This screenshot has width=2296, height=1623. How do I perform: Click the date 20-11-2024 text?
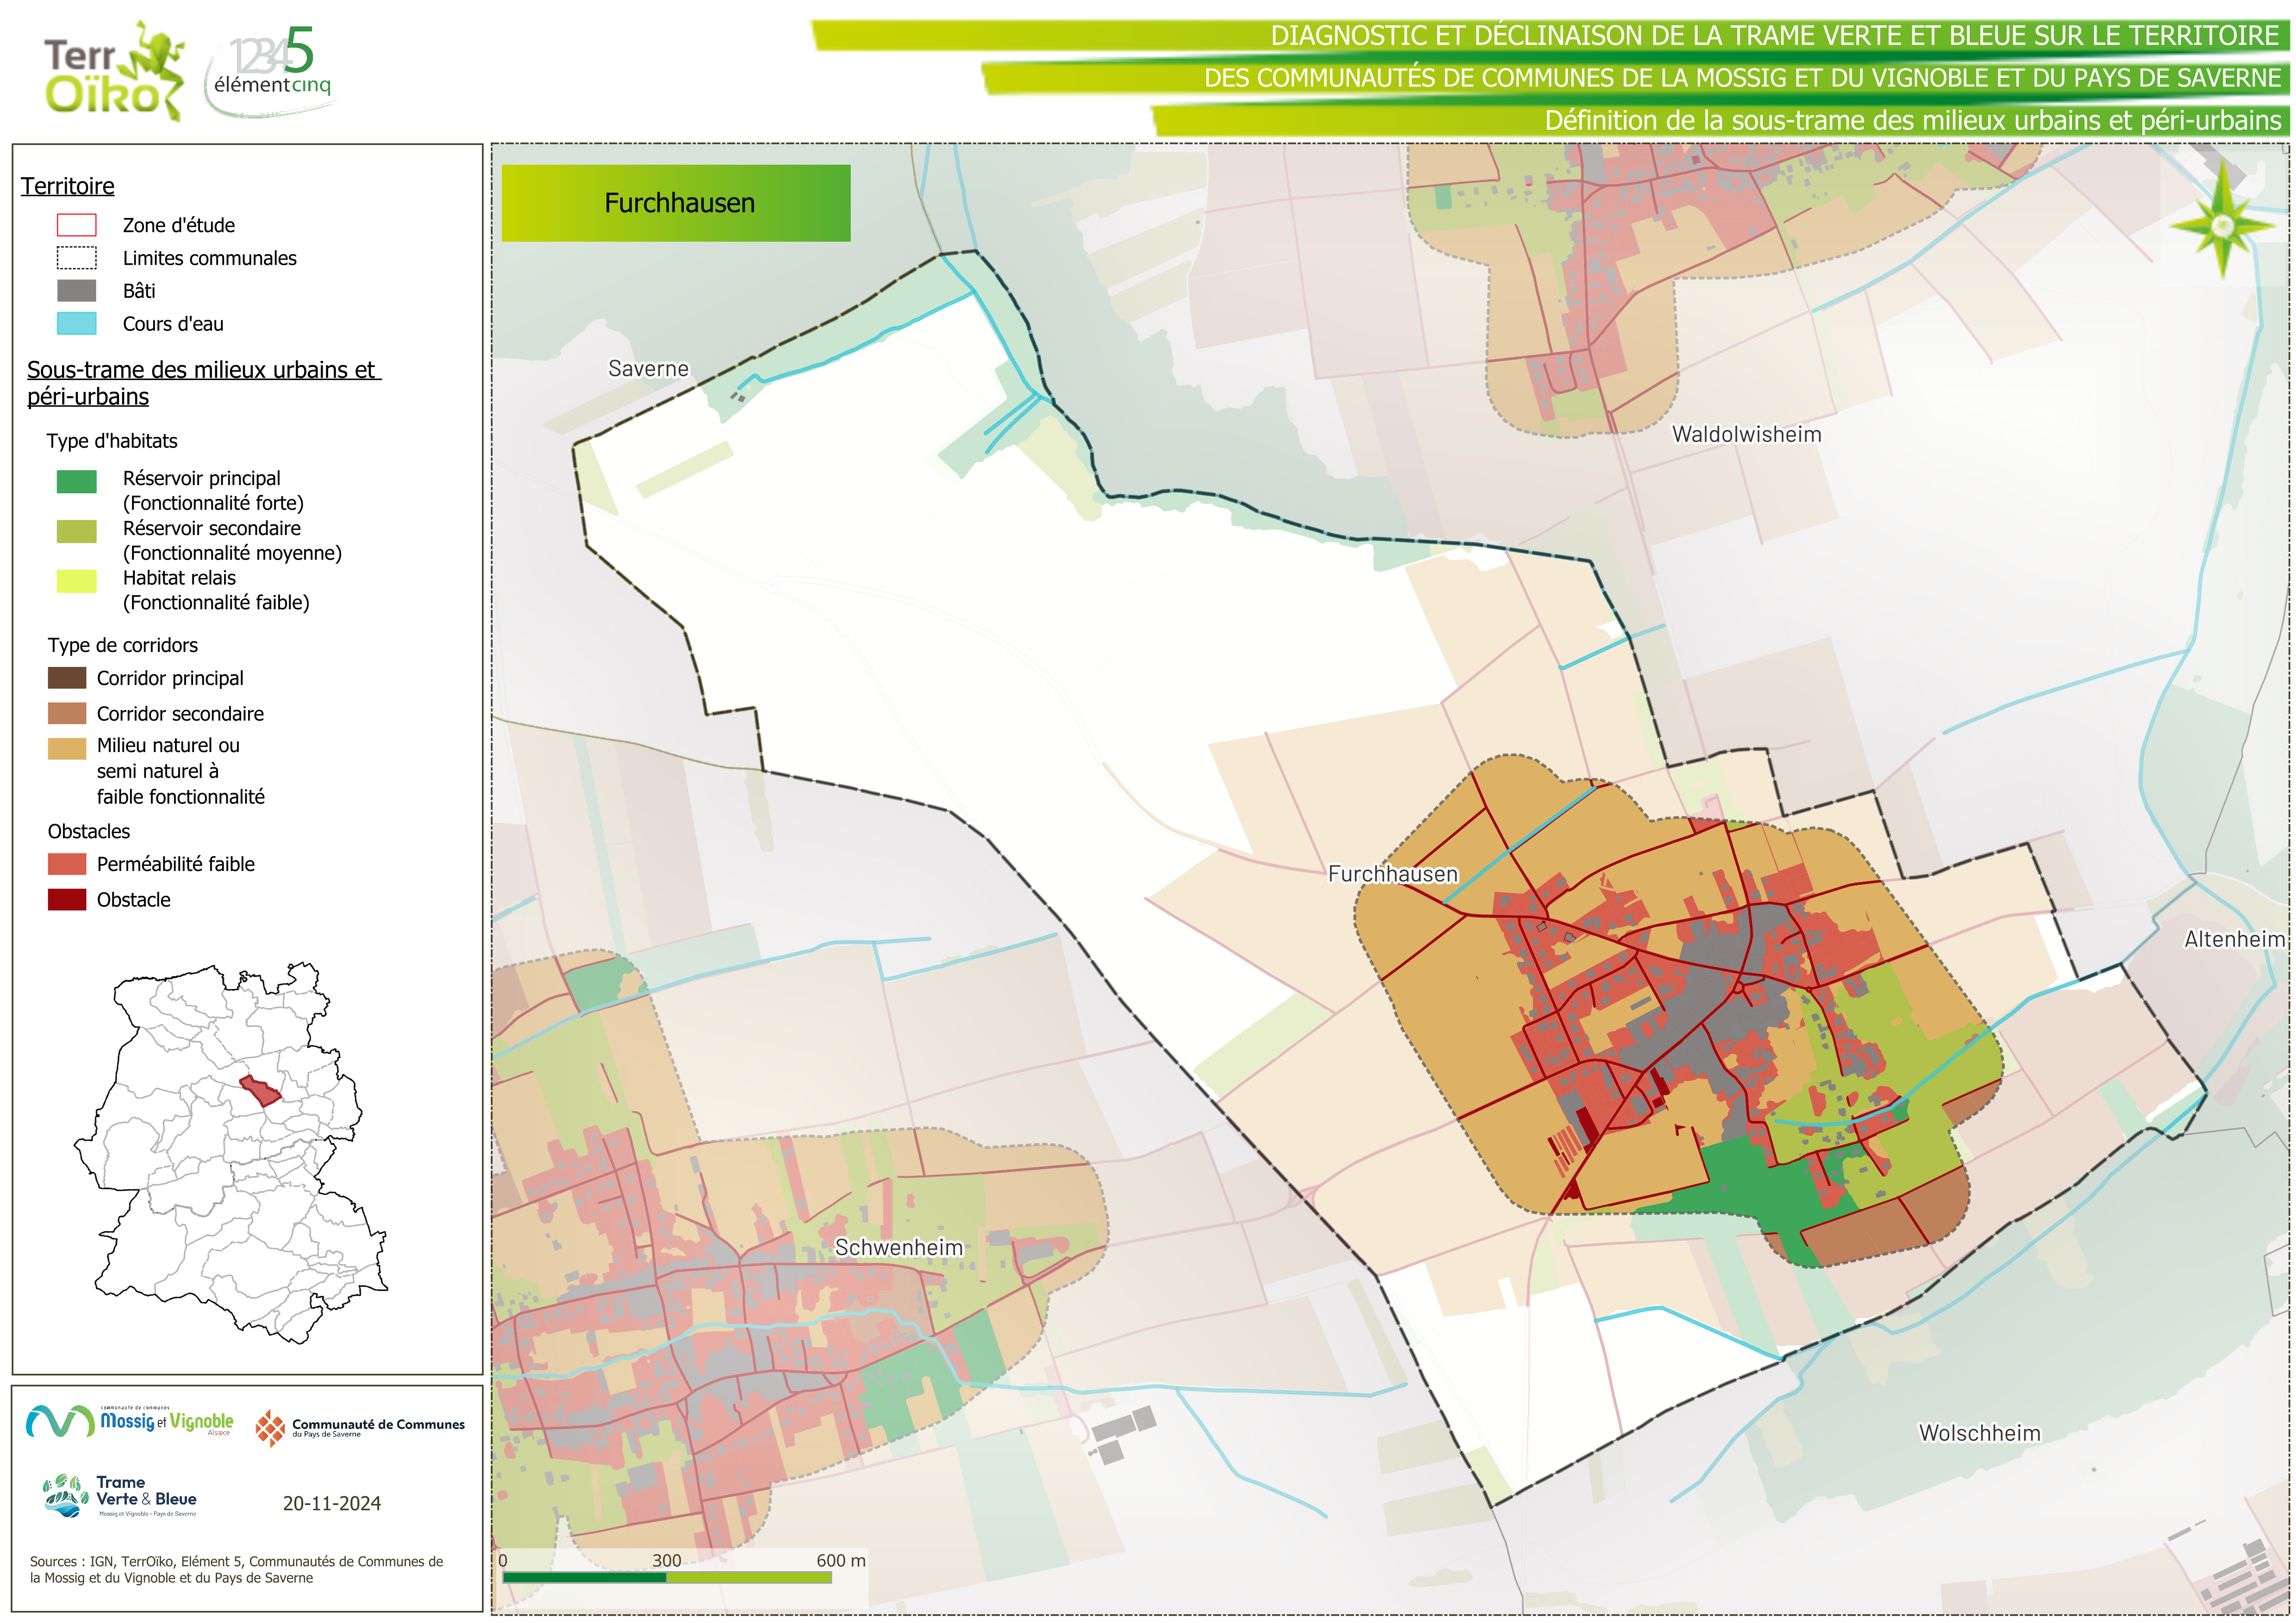pos(331,1503)
